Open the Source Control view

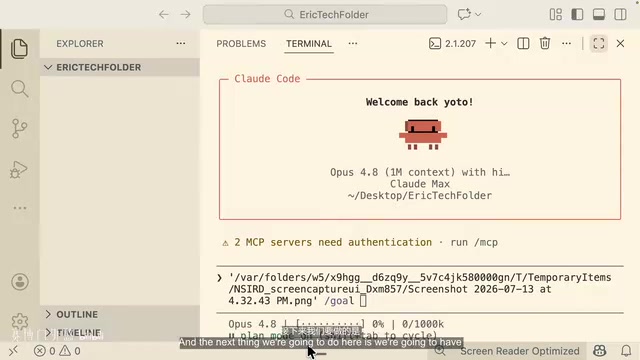[x=19, y=129]
